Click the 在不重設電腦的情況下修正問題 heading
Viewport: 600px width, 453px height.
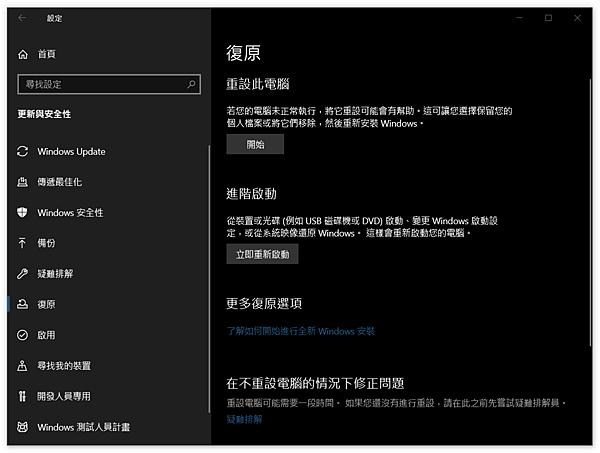click(x=315, y=383)
